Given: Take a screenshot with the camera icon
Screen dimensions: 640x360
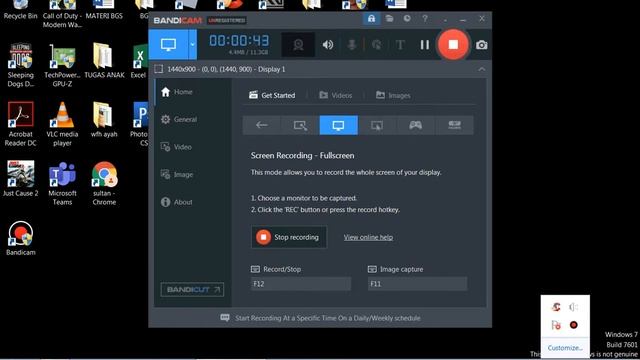Looking at the screenshot, I should (482, 45).
